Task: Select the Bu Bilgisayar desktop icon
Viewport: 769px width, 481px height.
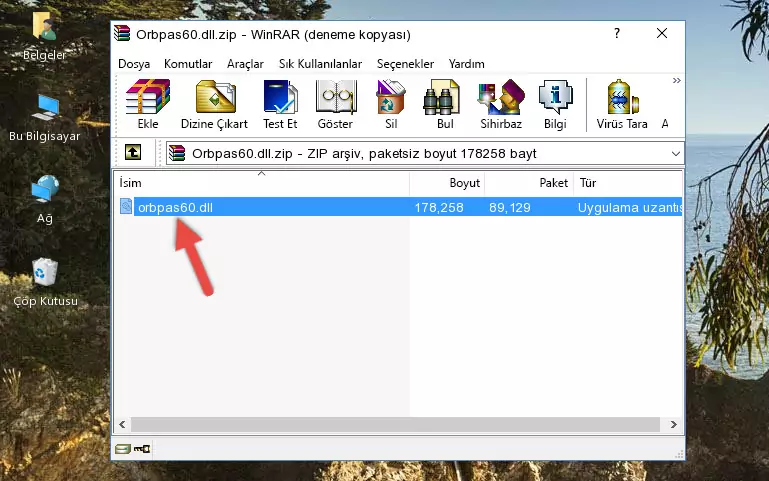Action: [45, 118]
